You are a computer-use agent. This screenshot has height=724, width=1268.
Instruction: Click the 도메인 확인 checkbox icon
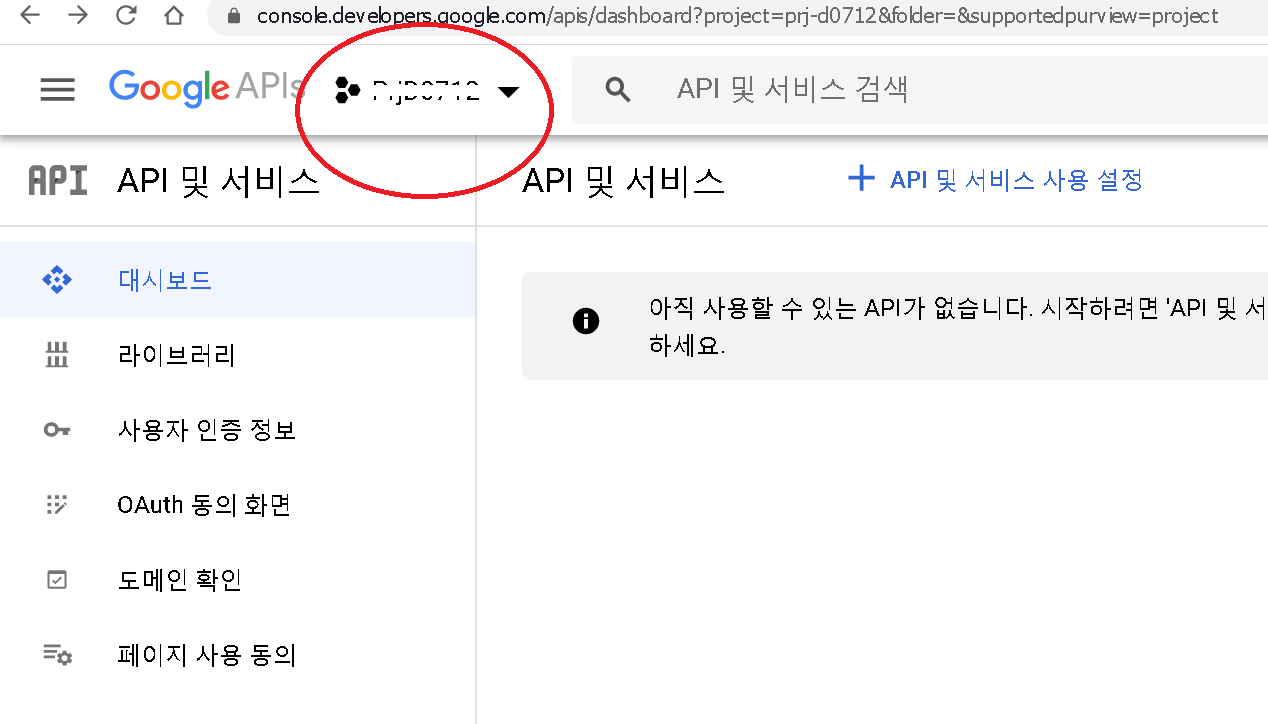tap(57, 580)
